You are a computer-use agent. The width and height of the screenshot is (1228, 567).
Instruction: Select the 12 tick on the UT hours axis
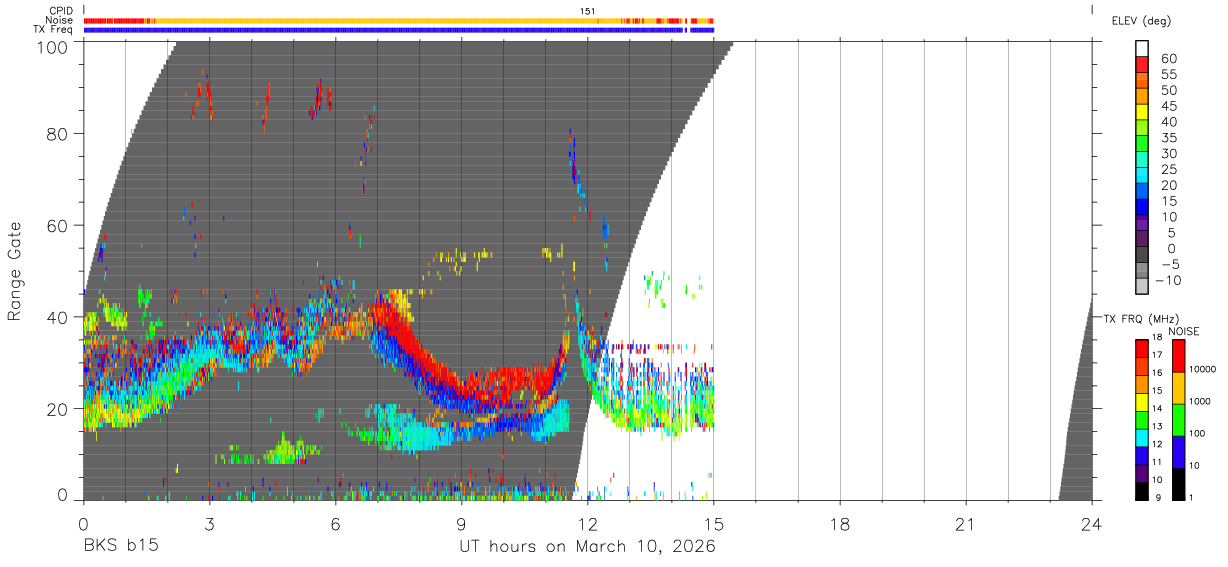click(x=587, y=524)
